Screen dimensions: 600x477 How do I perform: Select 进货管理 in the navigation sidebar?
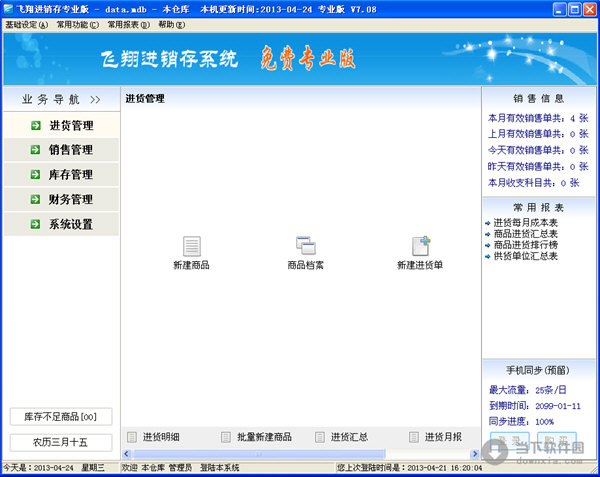pyautogui.click(x=70, y=125)
